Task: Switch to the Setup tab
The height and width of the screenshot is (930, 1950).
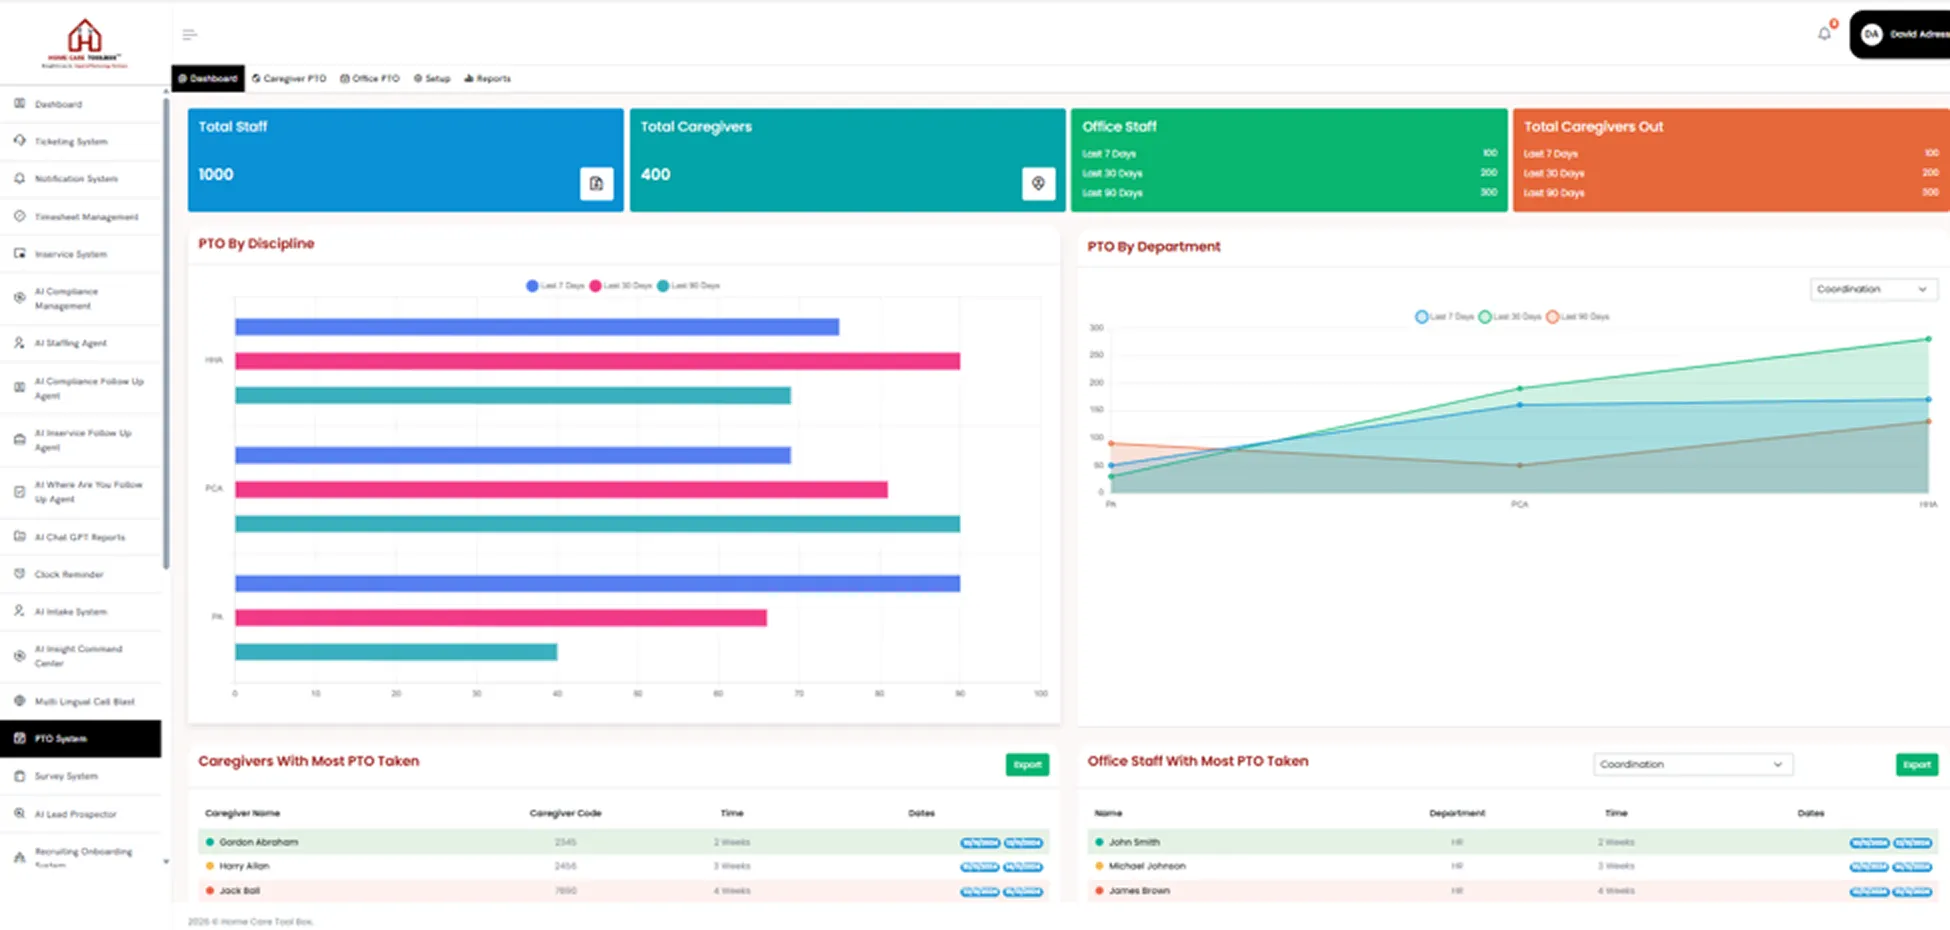Action: pyautogui.click(x=432, y=78)
